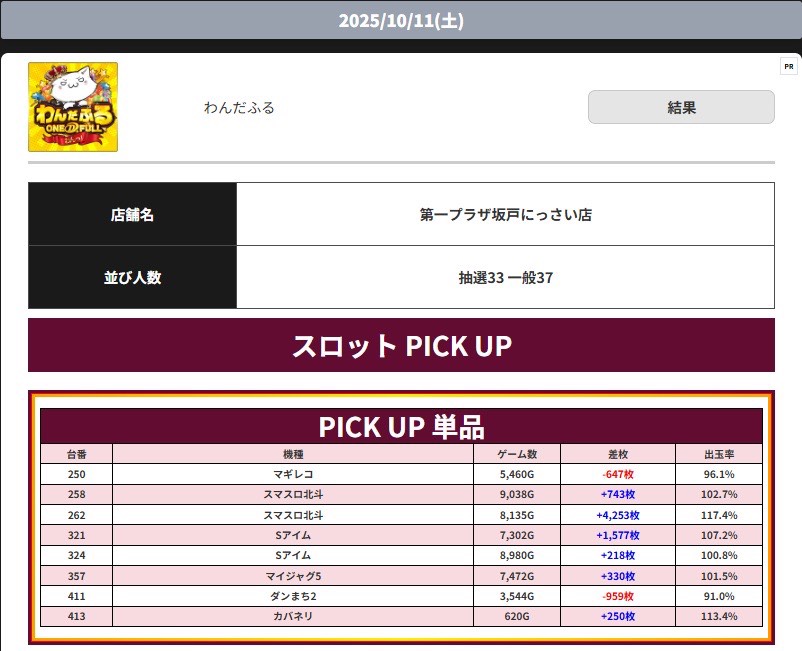This screenshot has width=802, height=651.
Task: Click the マイジャグ5 machine name
Action: [x=293, y=576]
